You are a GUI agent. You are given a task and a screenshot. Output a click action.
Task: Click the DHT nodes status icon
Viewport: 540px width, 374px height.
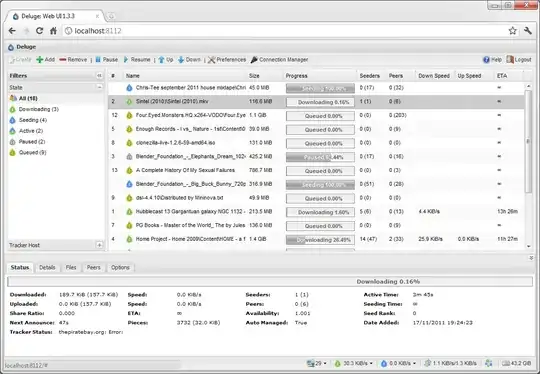(x=489, y=363)
